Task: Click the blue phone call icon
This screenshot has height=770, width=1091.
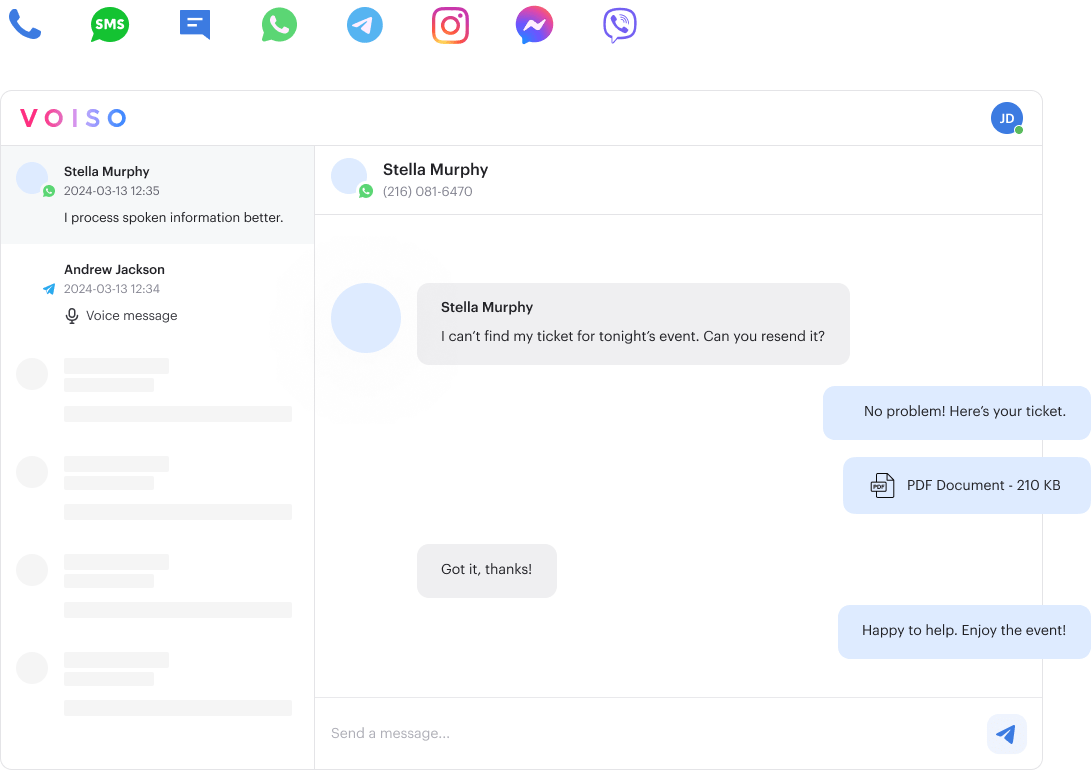Action: 25,25
